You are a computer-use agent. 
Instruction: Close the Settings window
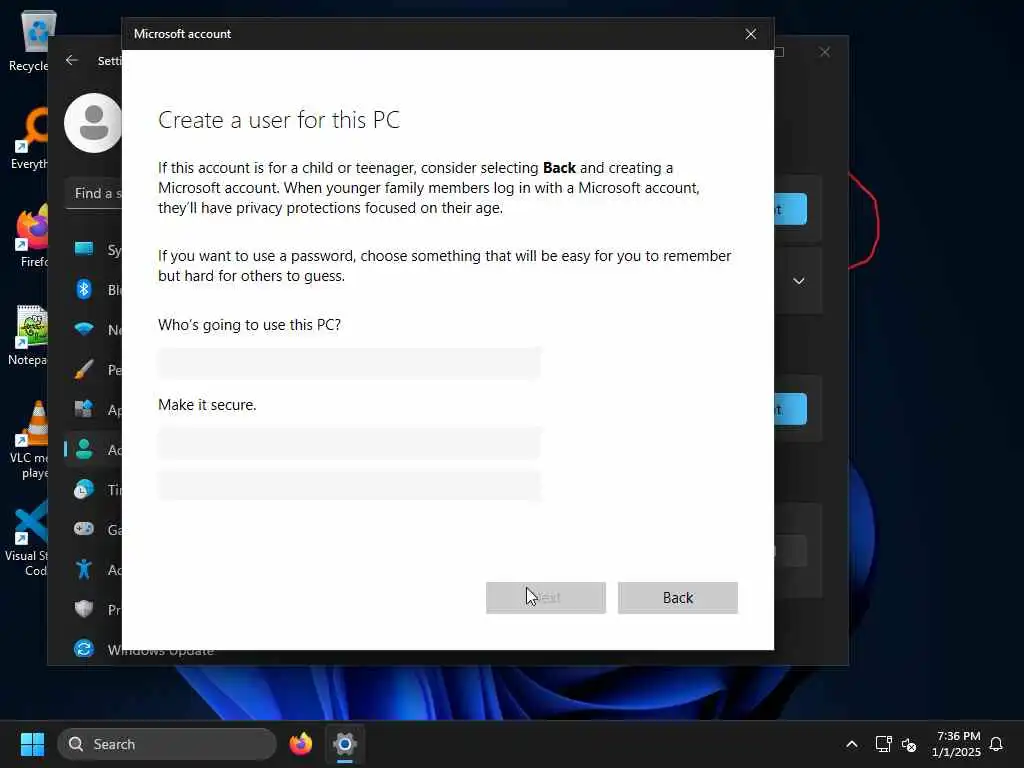click(824, 52)
